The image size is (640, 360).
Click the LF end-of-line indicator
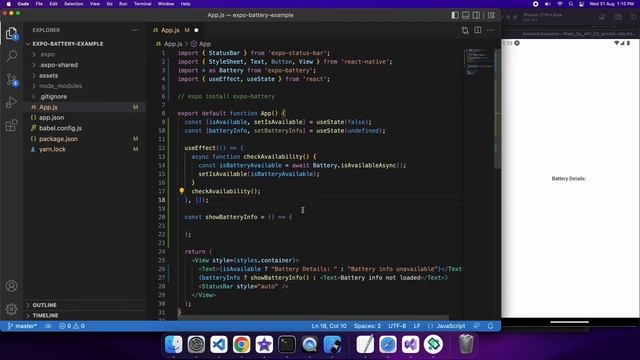pos(417,326)
